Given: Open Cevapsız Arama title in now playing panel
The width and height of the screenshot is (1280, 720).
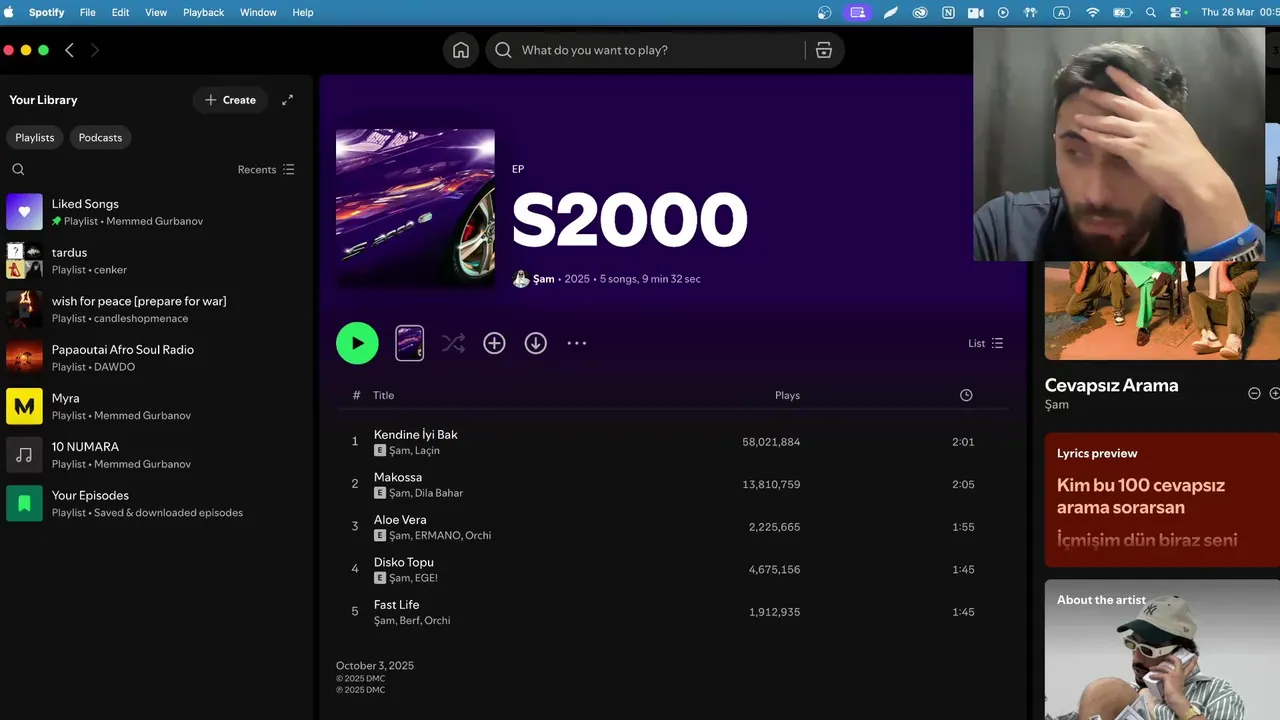Looking at the screenshot, I should pos(1111,385).
